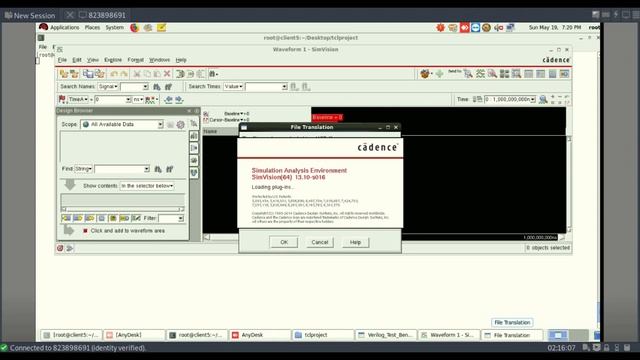This screenshot has width=640, height=360.
Task: Expand the Search Names text combo box arrow
Action: coord(145,87)
